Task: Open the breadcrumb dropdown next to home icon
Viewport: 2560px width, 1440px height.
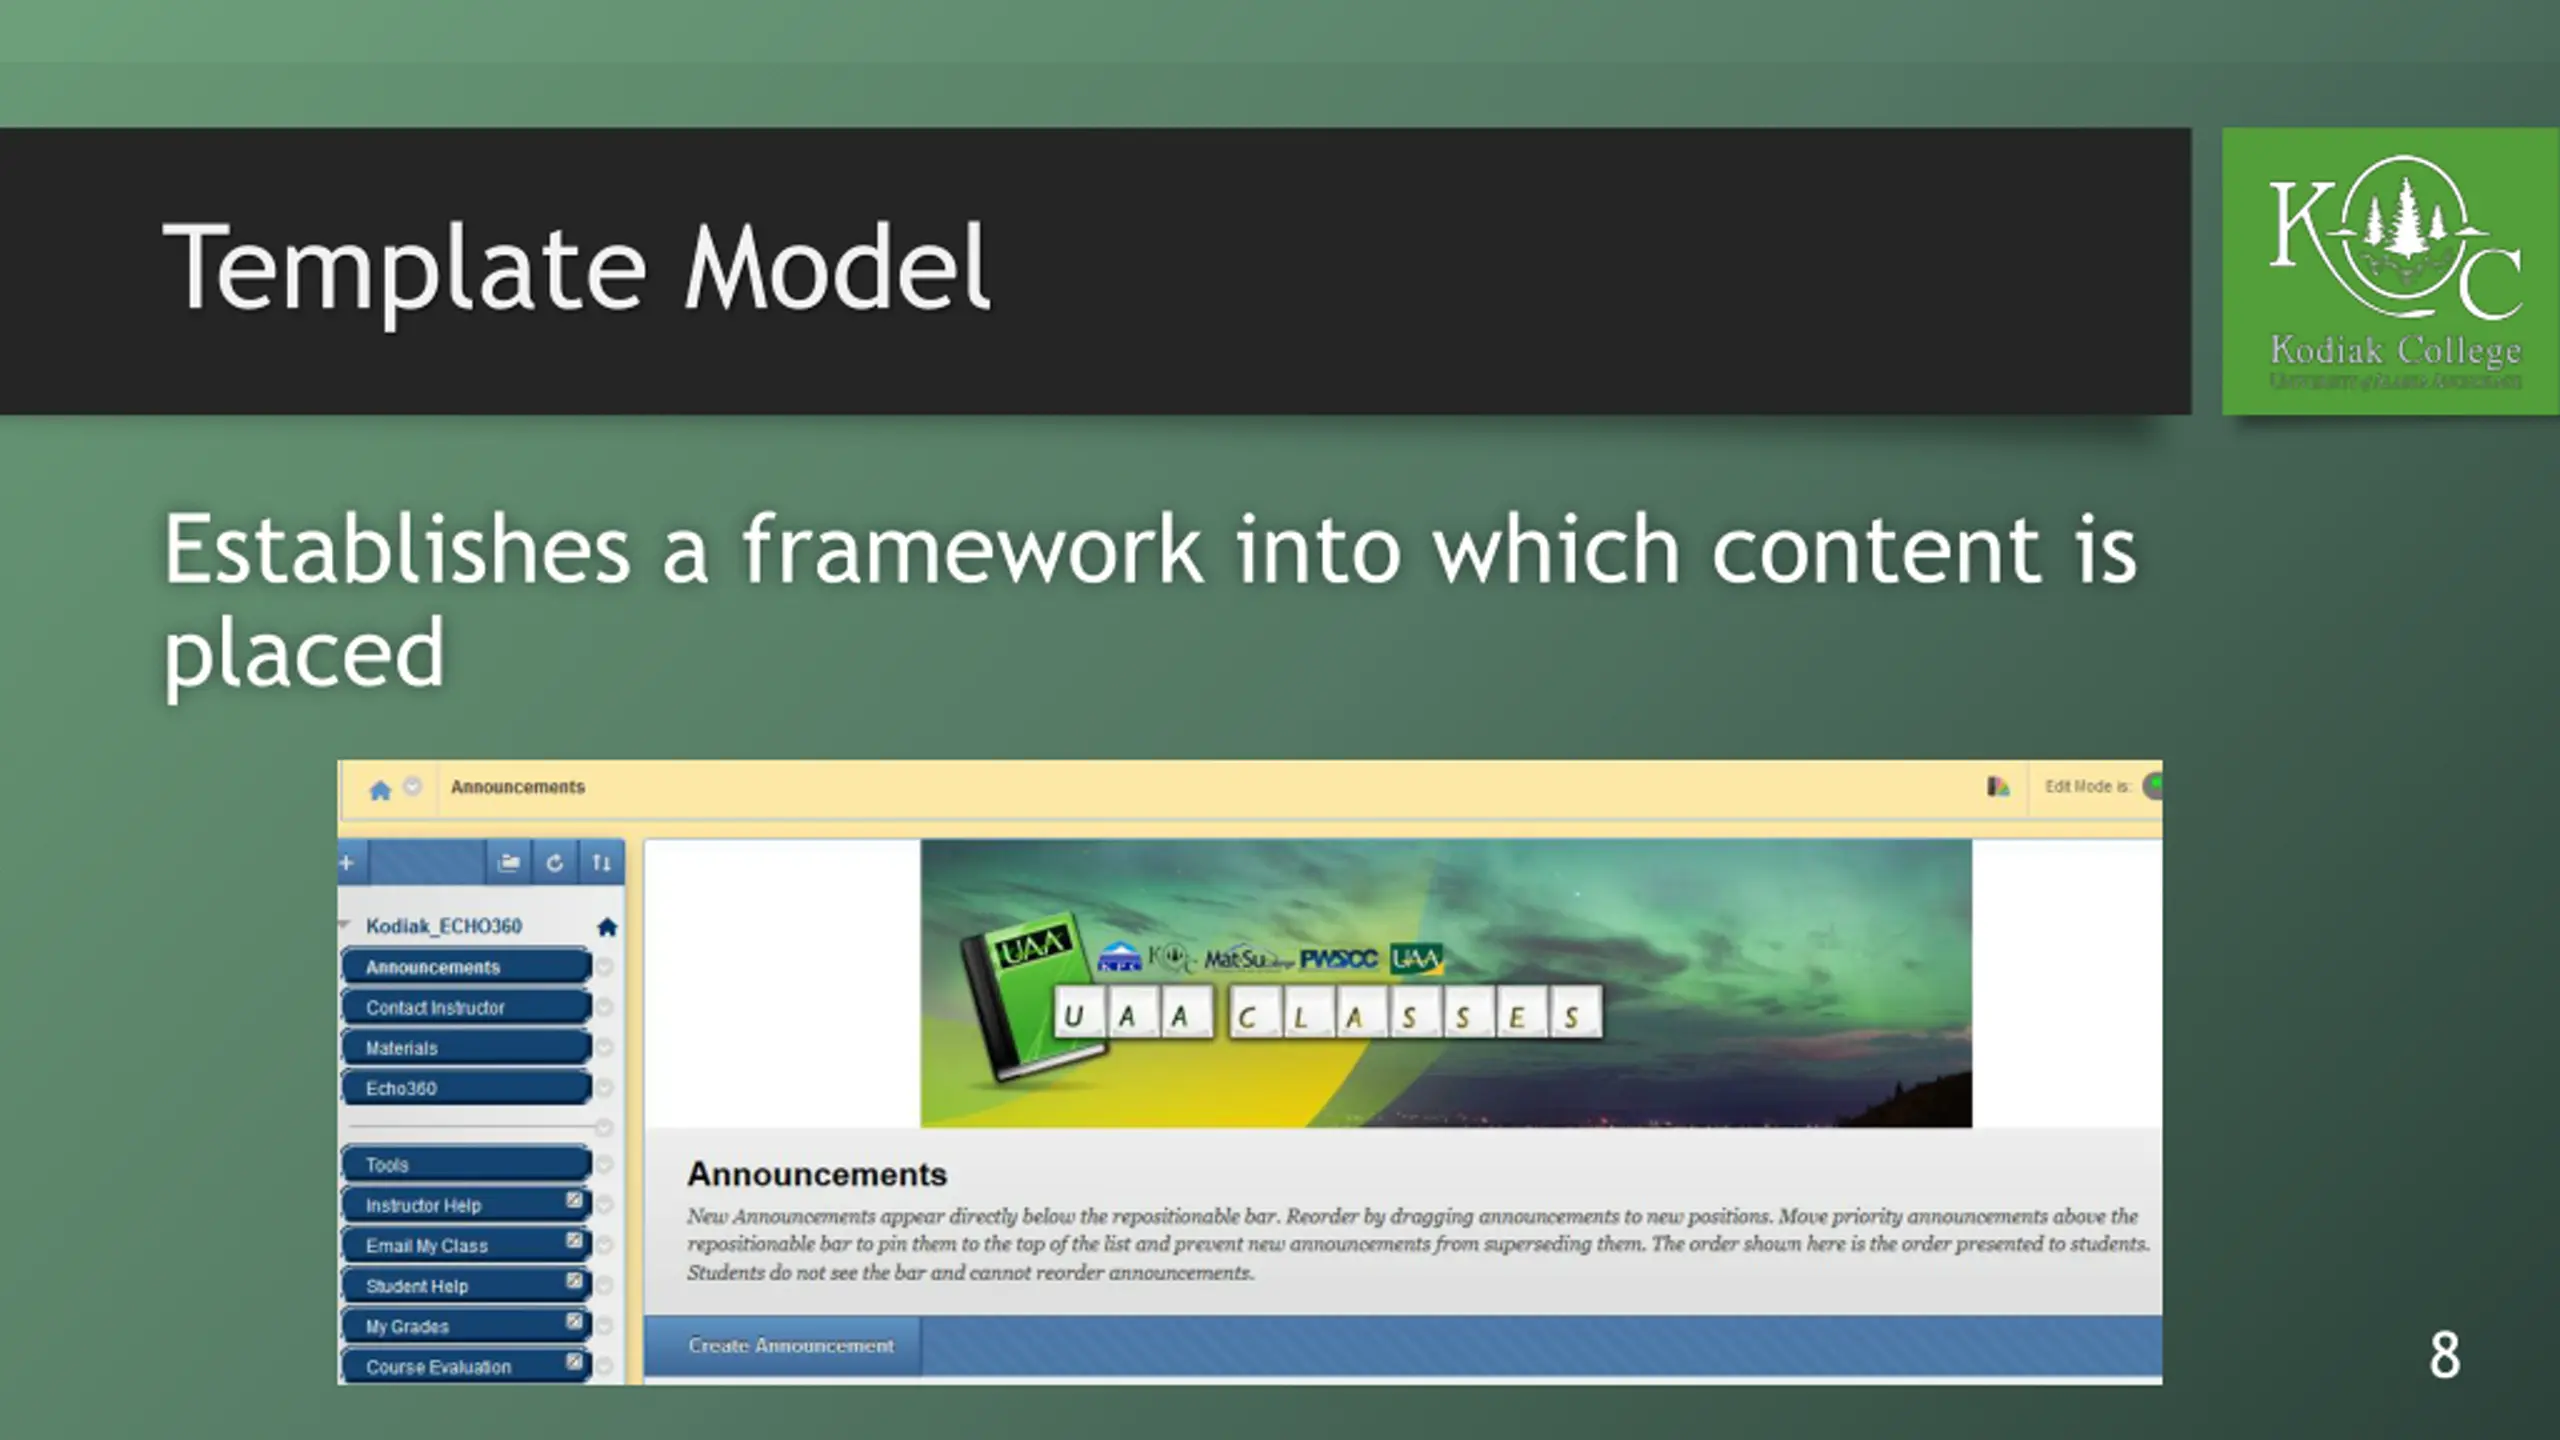Action: pos(412,787)
